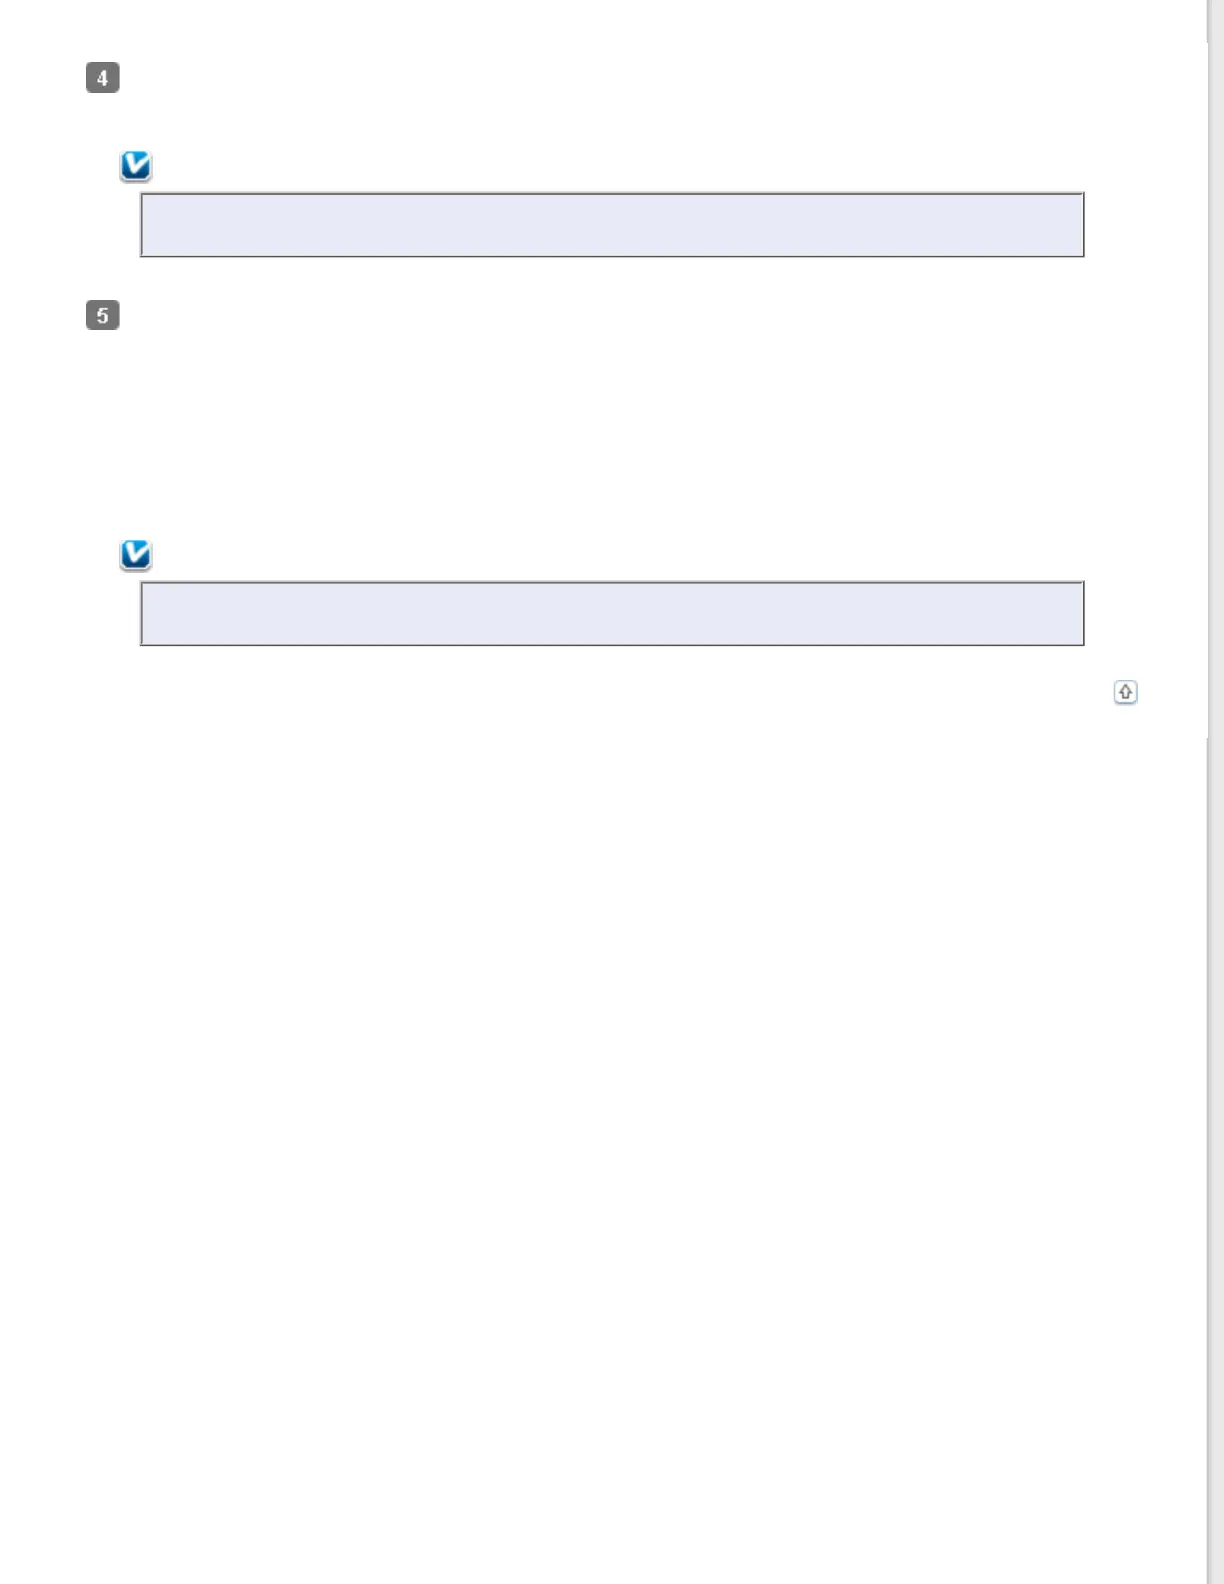Click the second lavender note panel
This screenshot has width=1224, height=1584.
pos(612,614)
